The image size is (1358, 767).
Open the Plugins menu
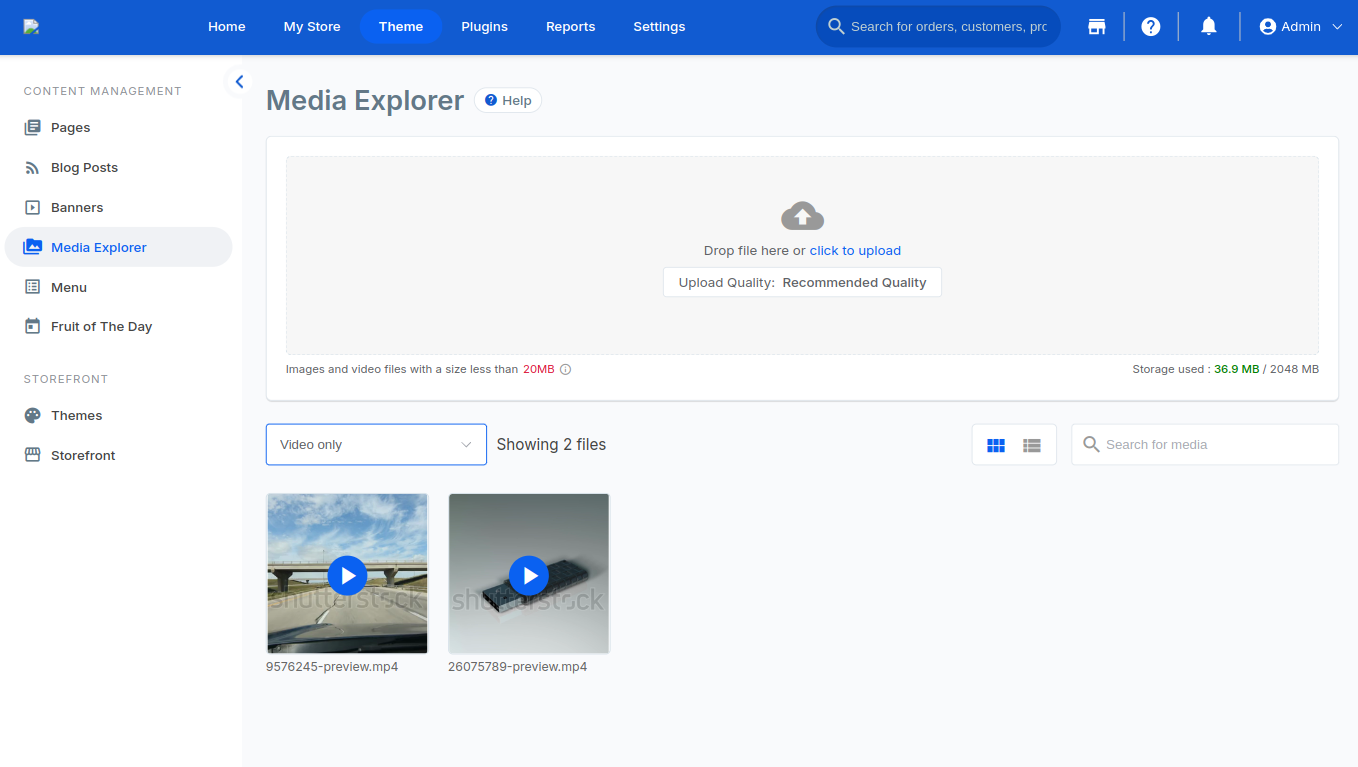485,27
